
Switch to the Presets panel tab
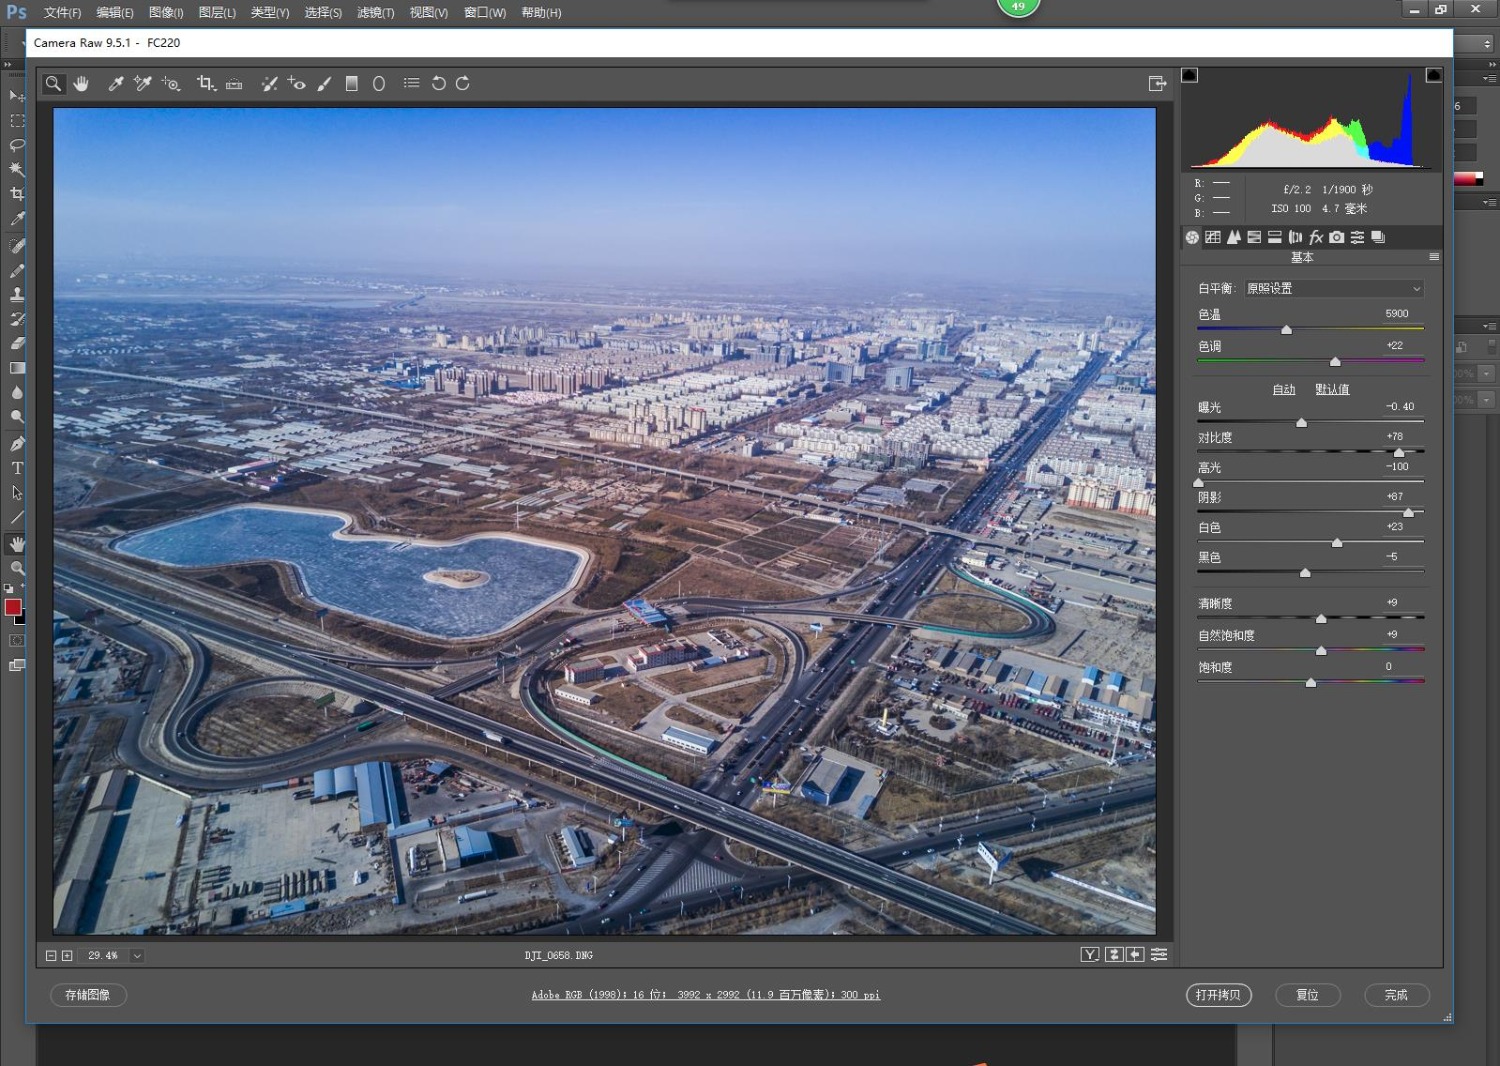(1357, 237)
